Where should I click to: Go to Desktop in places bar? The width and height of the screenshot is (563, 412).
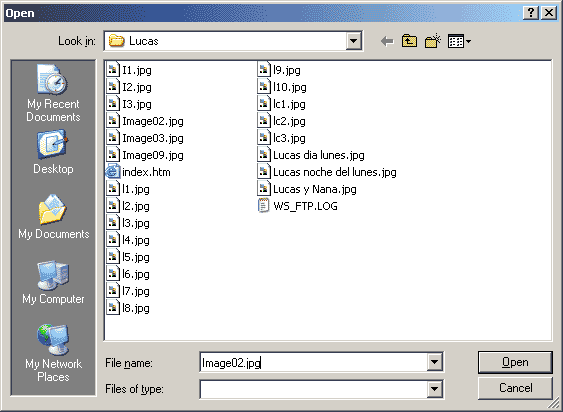(x=53, y=152)
